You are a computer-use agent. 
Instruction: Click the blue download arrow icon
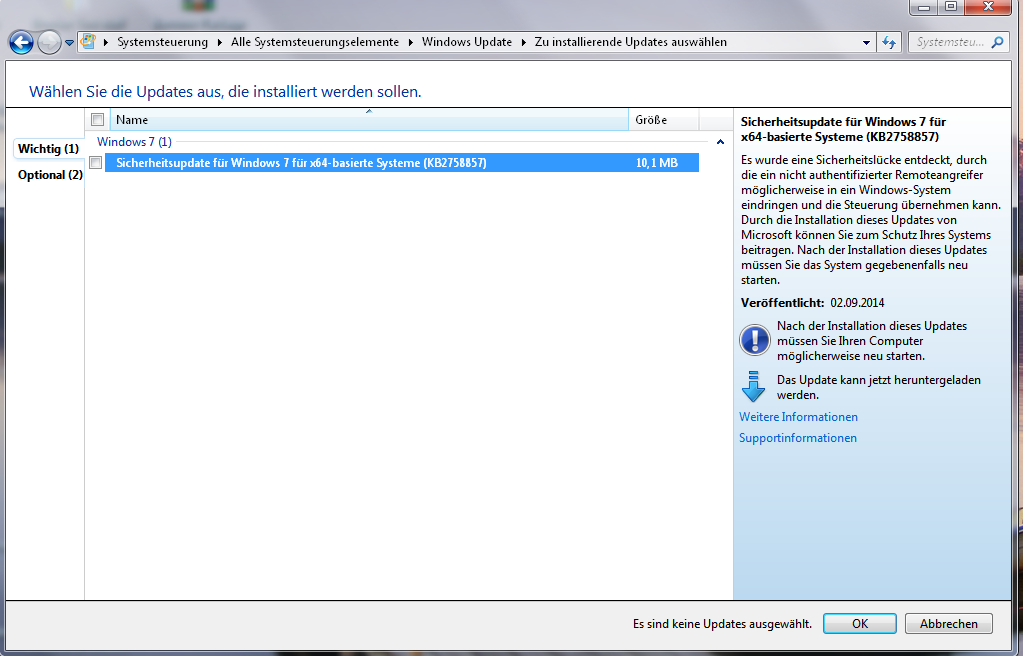point(754,386)
